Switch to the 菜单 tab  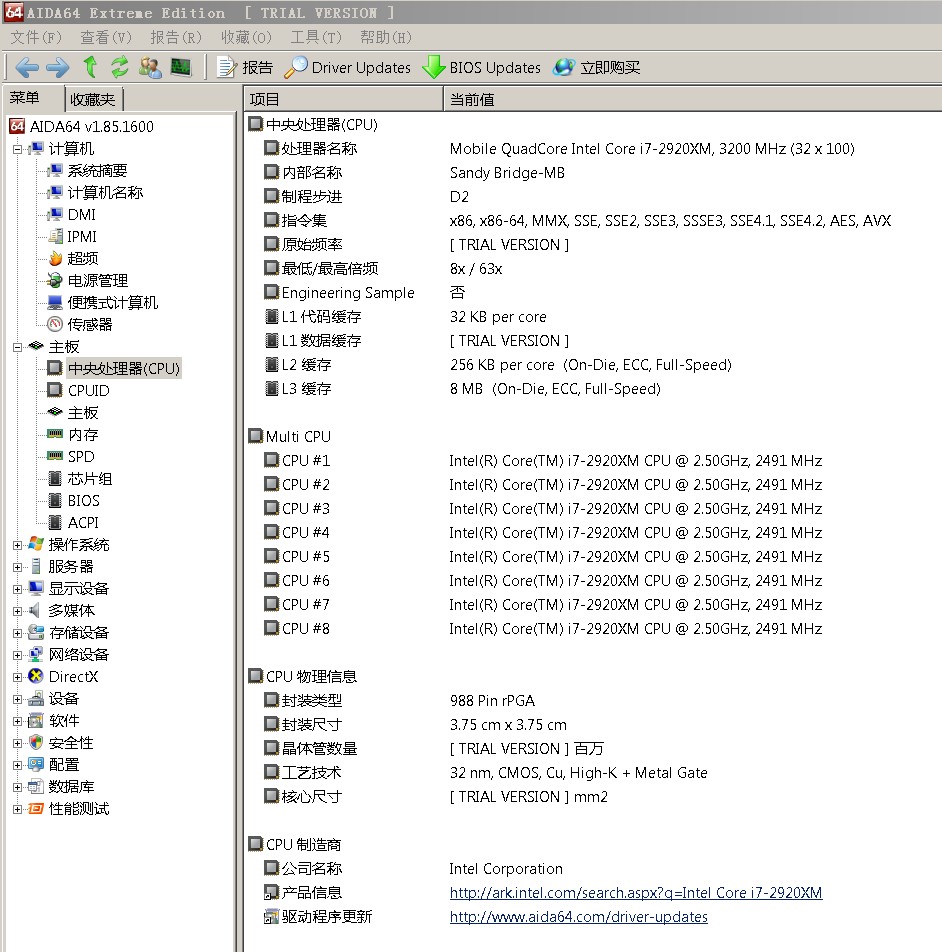pyautogui.click(x=33, y=98)
